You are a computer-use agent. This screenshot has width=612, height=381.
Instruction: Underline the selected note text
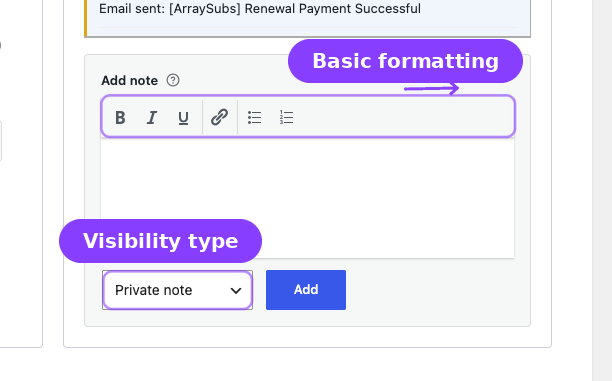click(183, 117)
